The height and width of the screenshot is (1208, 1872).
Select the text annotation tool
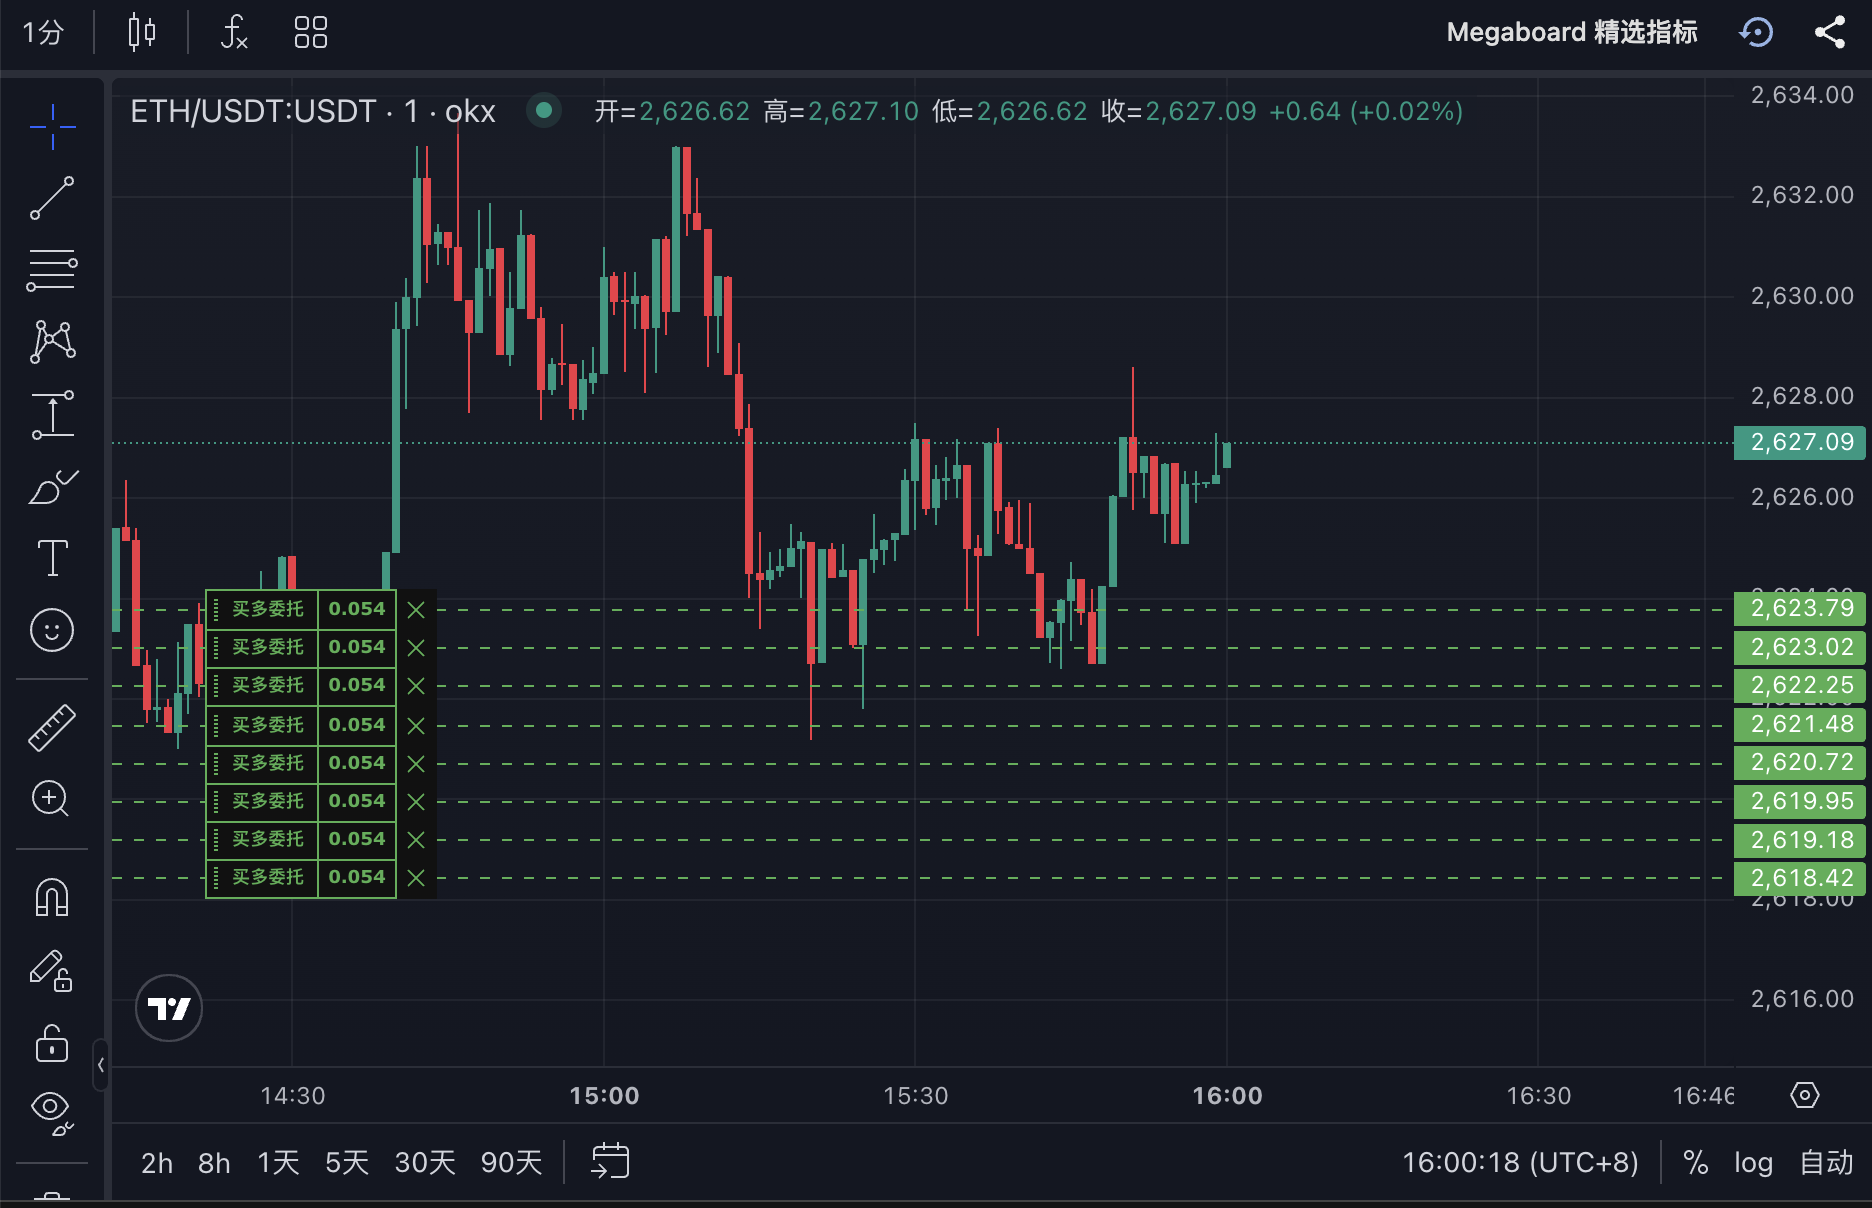pos(52,558)
